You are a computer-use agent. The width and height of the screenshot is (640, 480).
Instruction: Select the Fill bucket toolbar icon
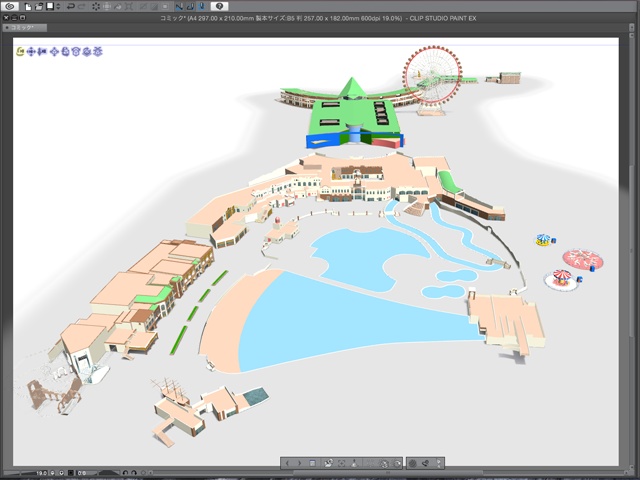click(118, 6)
